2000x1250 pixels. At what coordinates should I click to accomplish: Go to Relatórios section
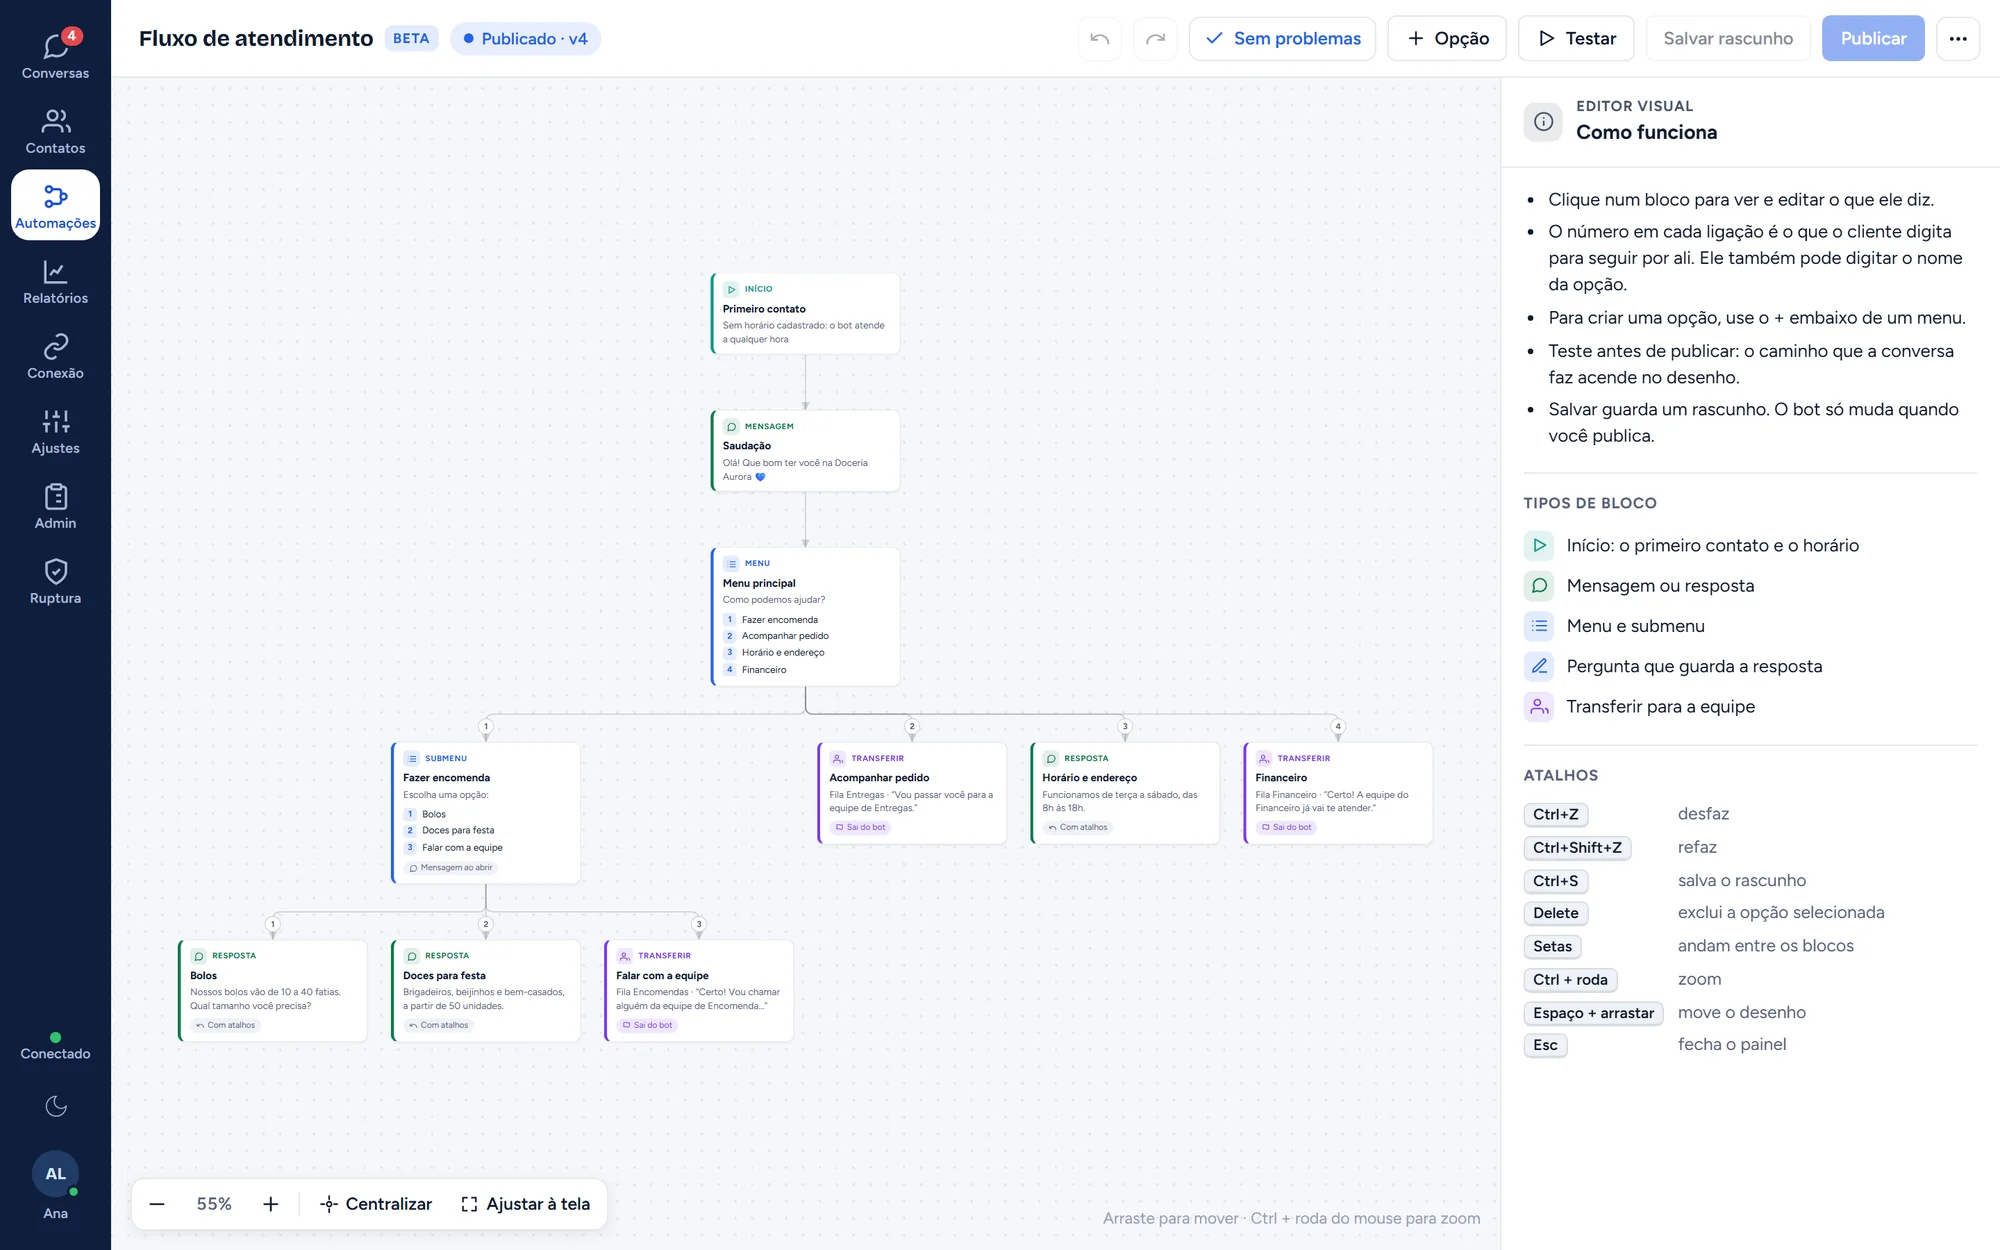(x=55, y=280)
